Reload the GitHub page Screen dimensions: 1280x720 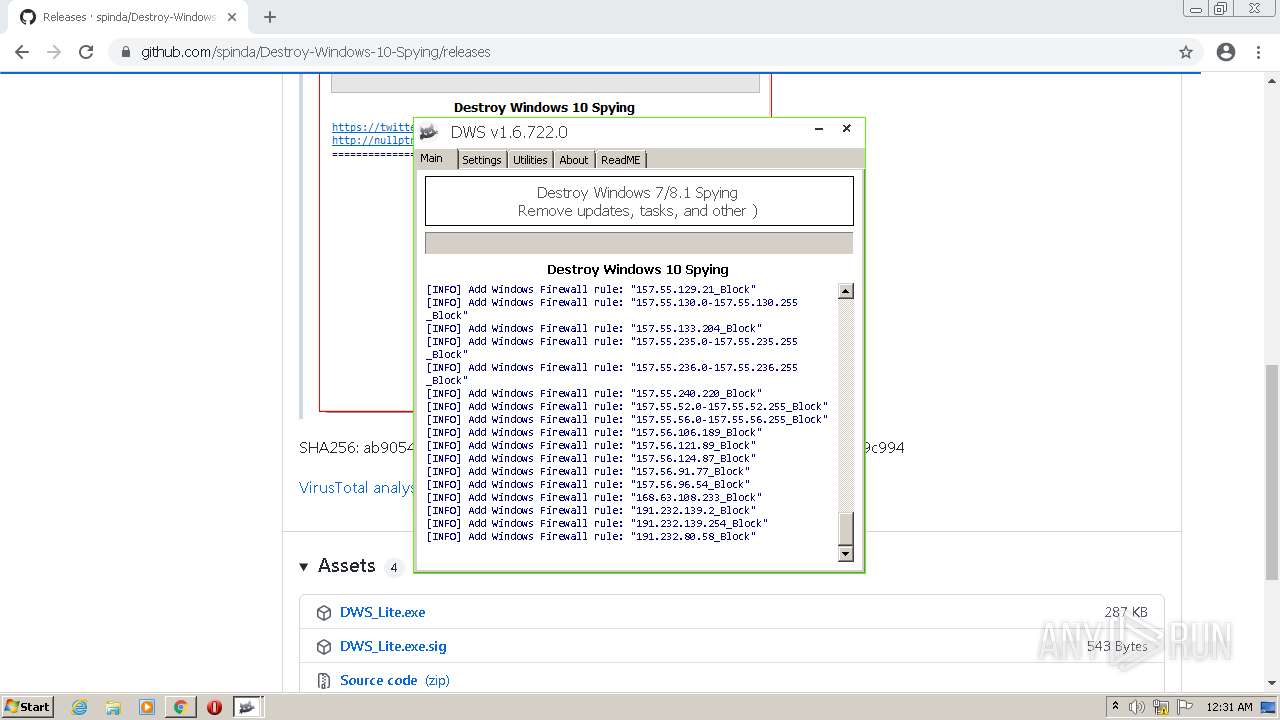click(x=86, y=52)
